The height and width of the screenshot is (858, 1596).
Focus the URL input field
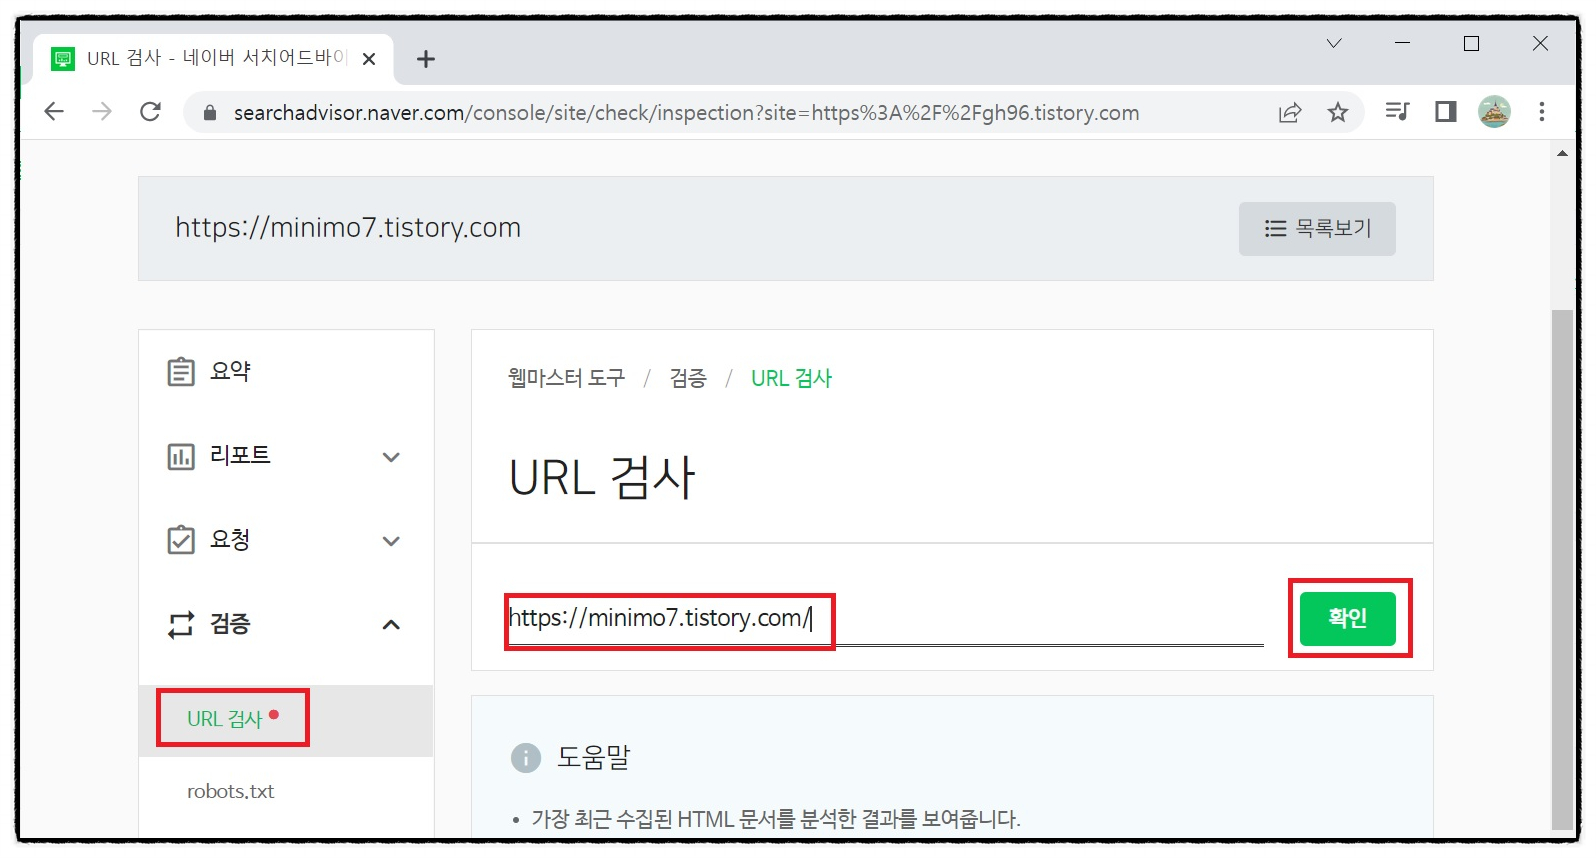click(885, 619)
